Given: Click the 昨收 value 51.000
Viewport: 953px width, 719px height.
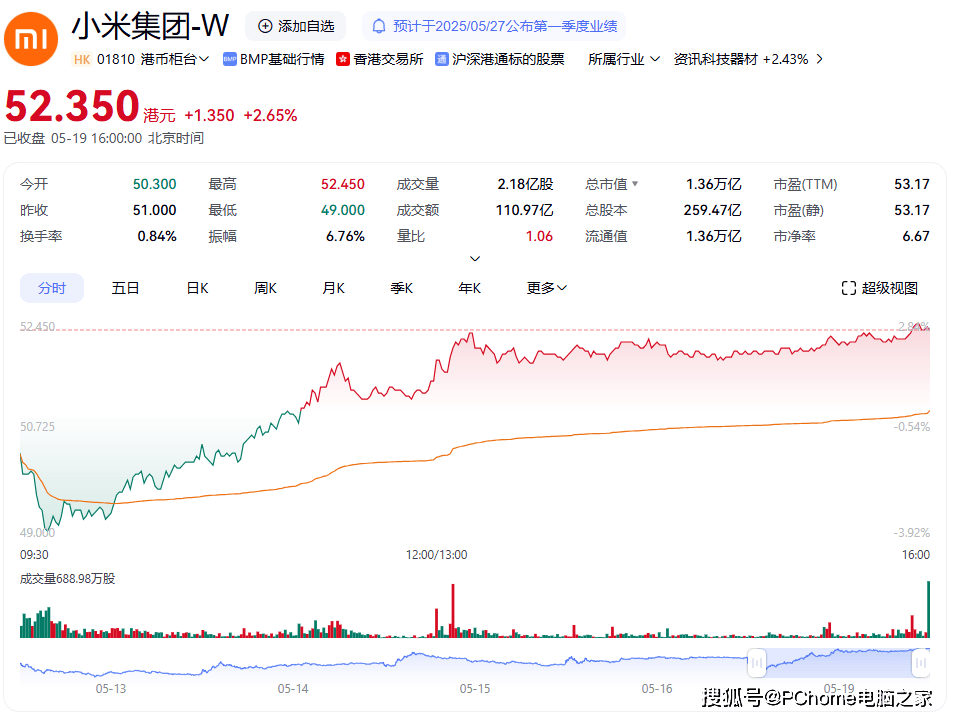Looking at the screenshot, I should coord(154,210).
